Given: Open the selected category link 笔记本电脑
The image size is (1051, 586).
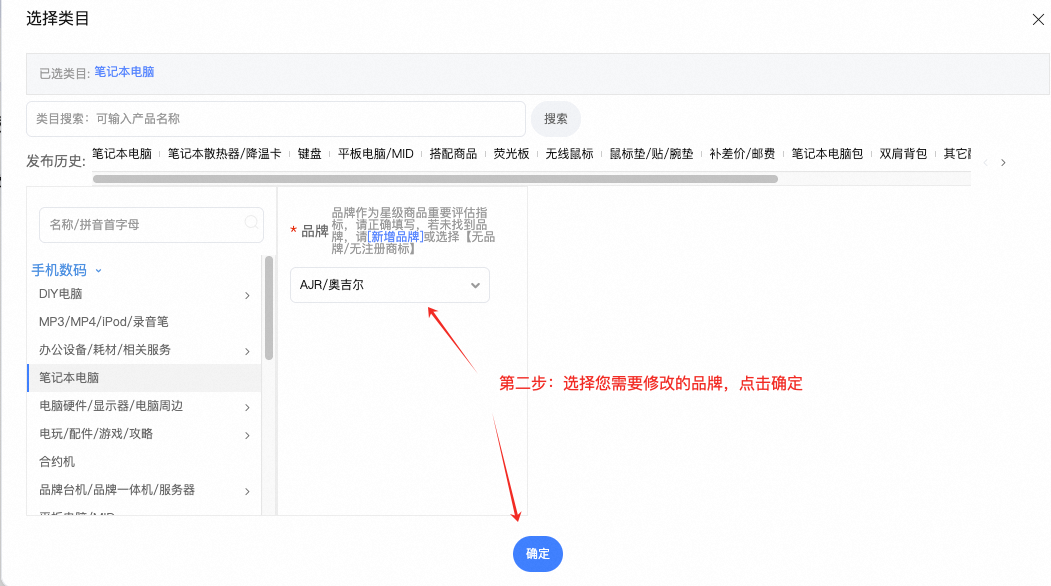Looking at the screenshot, I should point(124,72).
